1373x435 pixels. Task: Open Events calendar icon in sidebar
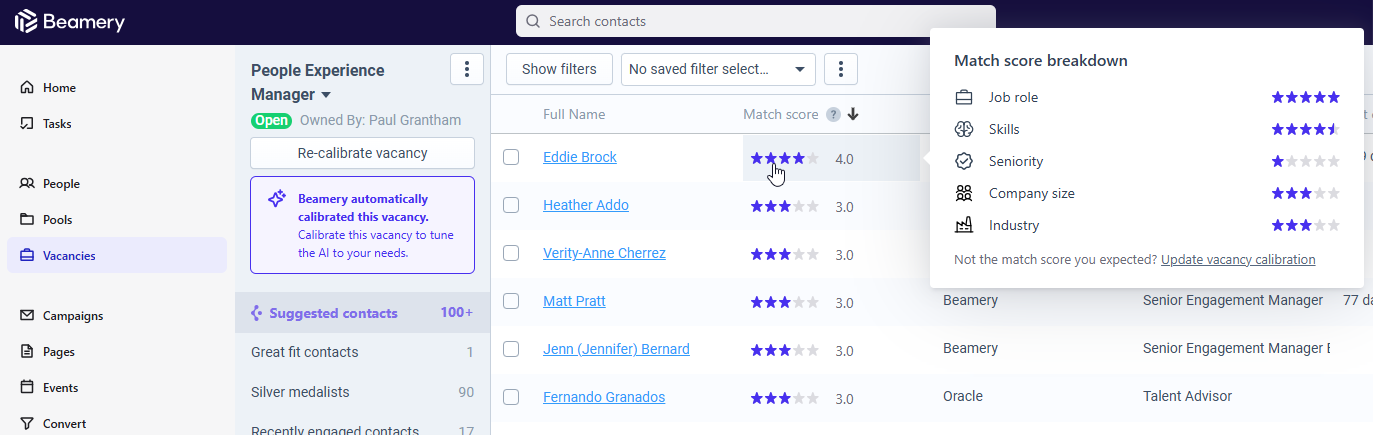27,388
